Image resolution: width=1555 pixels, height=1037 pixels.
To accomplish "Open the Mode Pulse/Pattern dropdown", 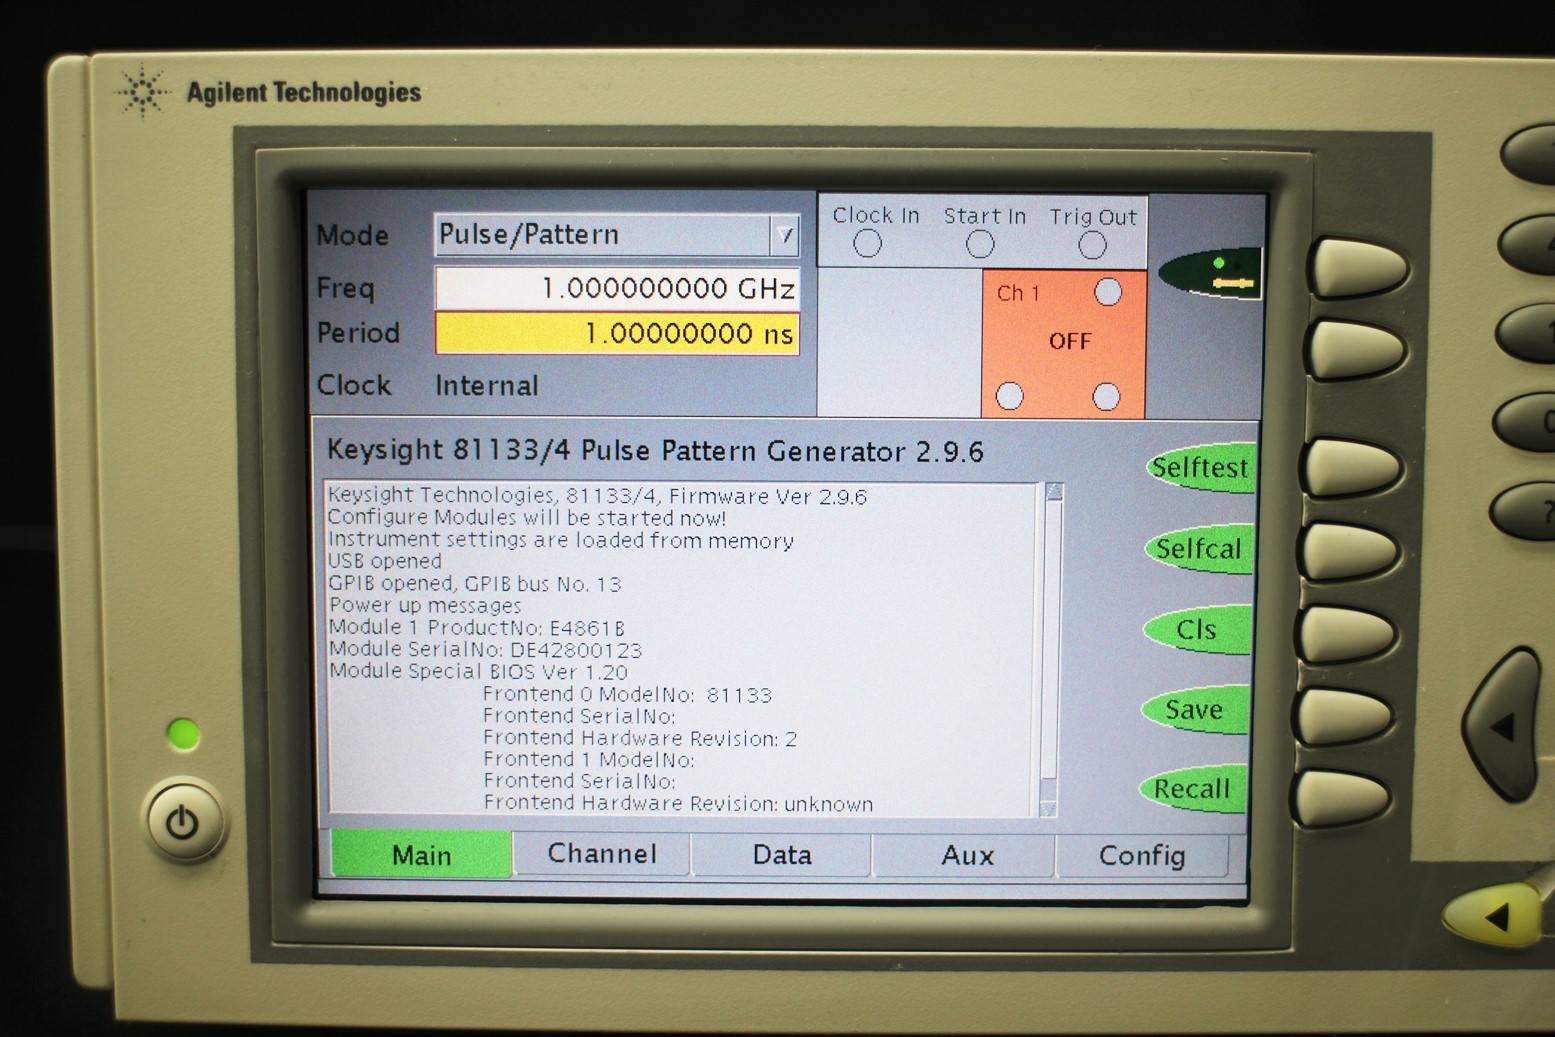I will click(617, 235).
